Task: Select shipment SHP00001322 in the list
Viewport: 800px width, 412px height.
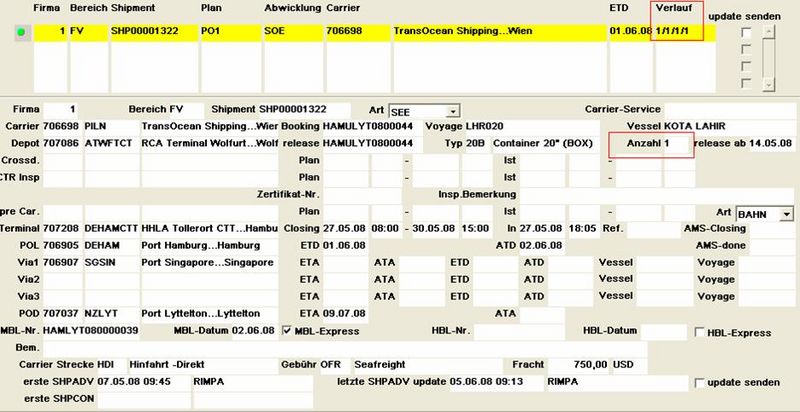Action: tap(155, 31)
